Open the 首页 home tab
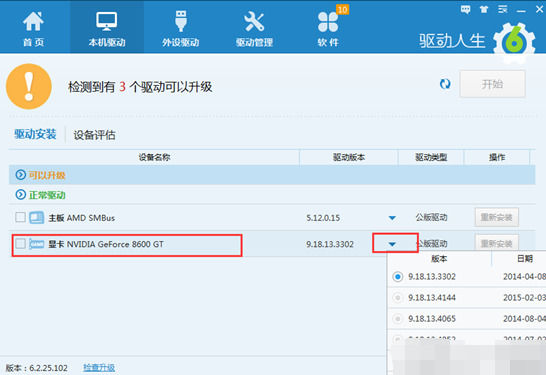The width and height of the screenshot is (546, 375). [x=33, y=28]
